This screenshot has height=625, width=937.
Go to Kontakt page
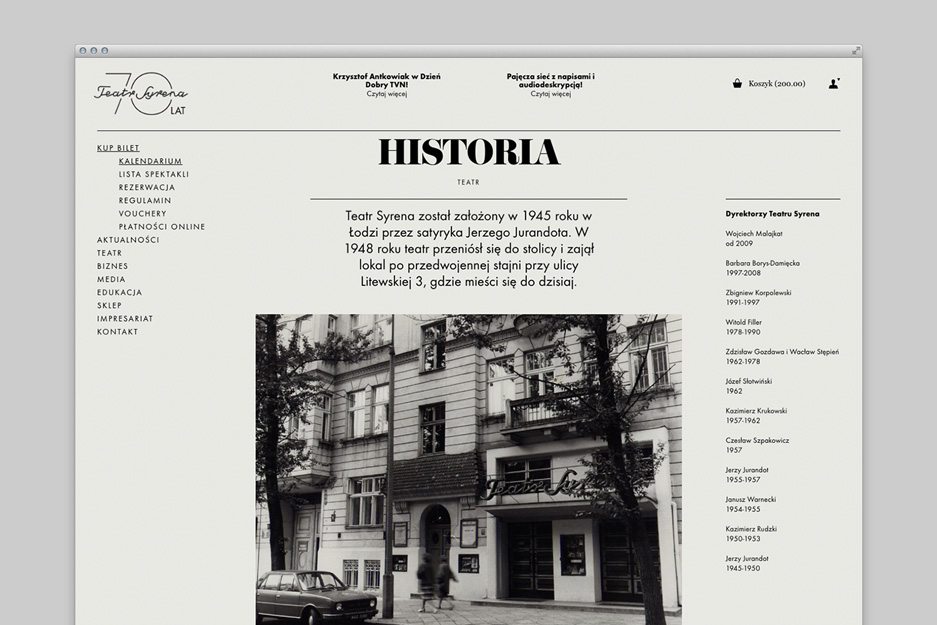(x=117, y=332)
